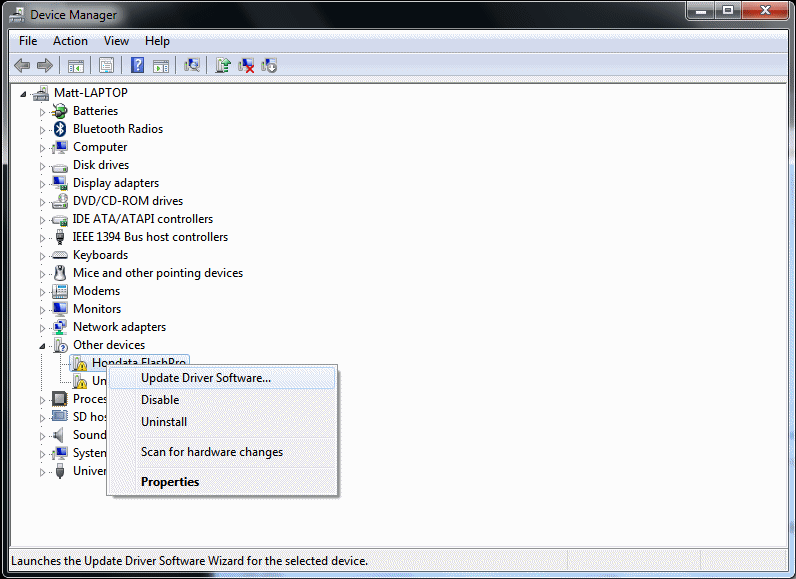Select the Modems tree label
The image size is (796, 579).
96,291
